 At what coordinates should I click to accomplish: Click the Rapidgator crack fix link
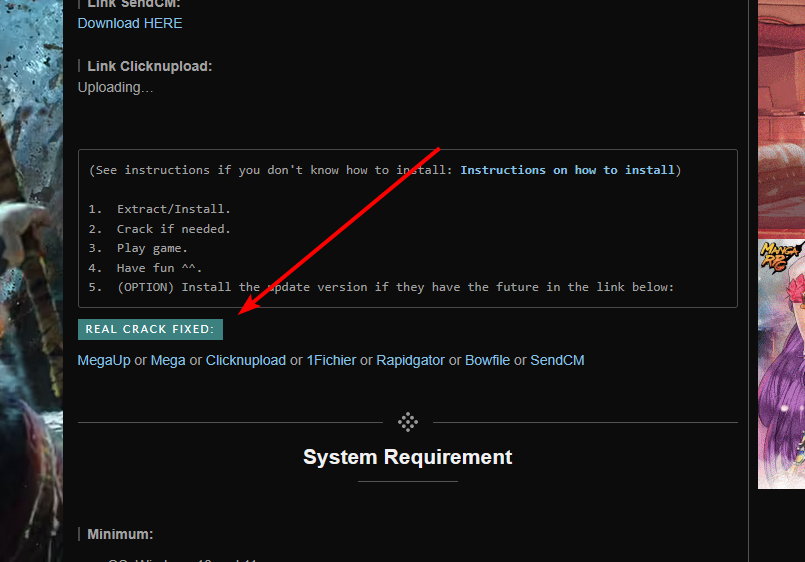[x=410, y=360]
